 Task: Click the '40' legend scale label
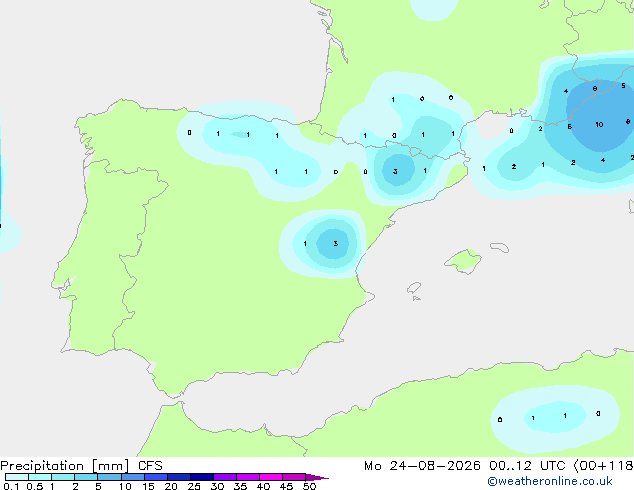coord(263,486)
